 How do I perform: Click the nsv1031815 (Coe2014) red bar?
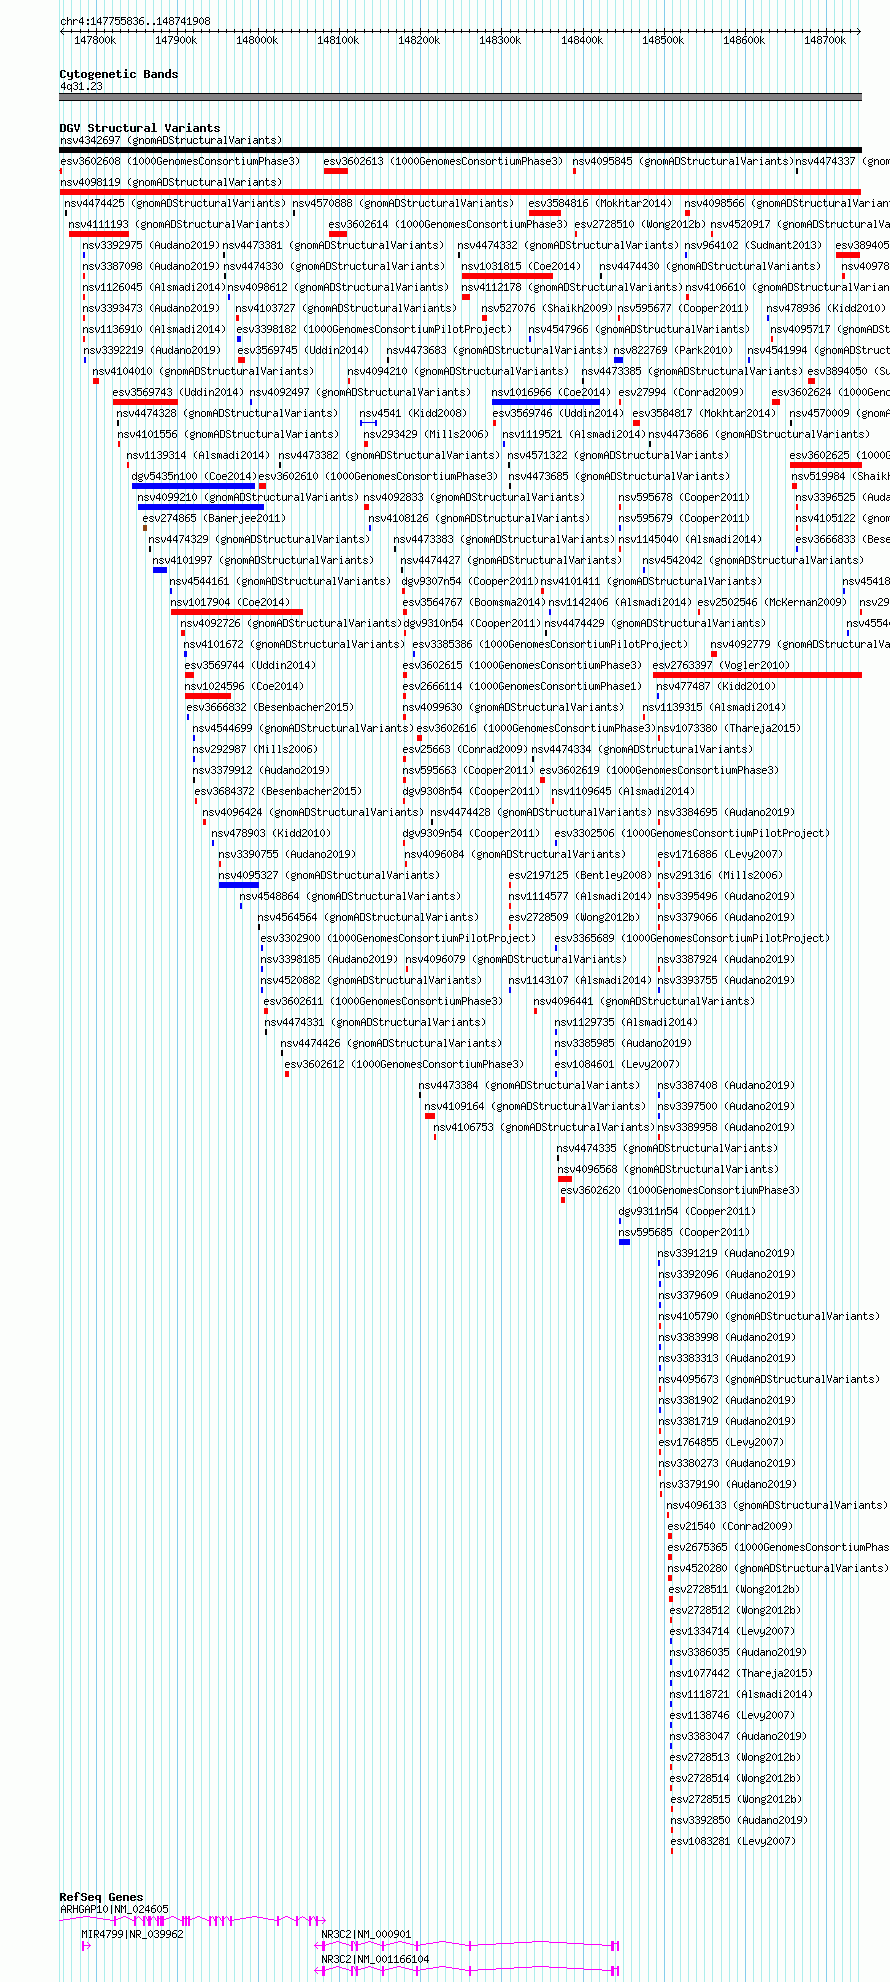tap(507, 276)
